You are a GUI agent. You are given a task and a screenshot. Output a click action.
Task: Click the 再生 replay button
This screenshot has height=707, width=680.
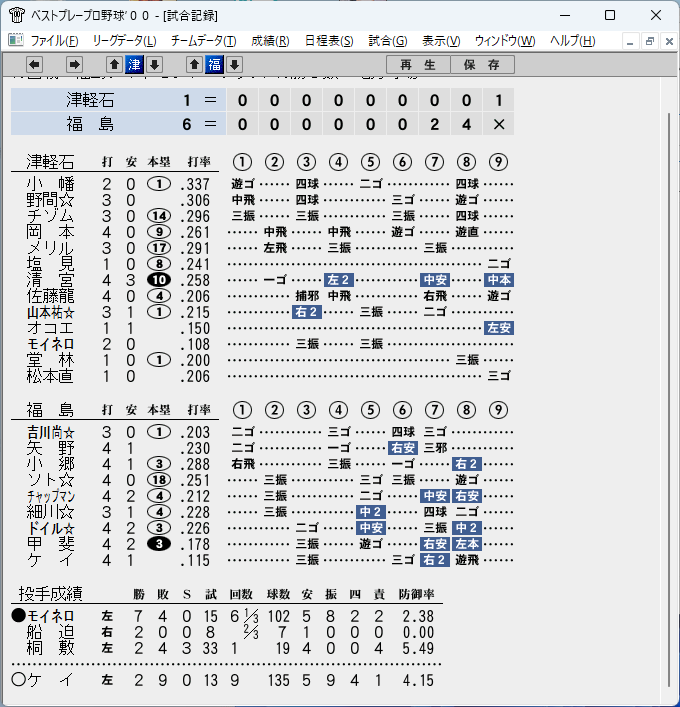418,65
